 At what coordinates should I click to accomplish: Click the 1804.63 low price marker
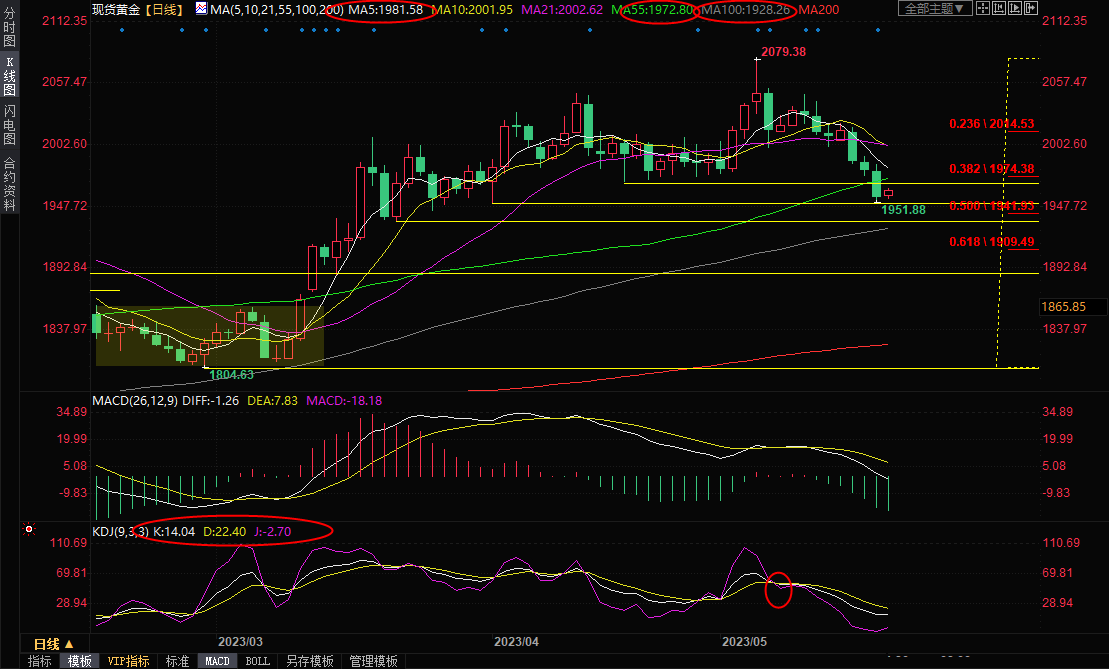coord(231,374)
